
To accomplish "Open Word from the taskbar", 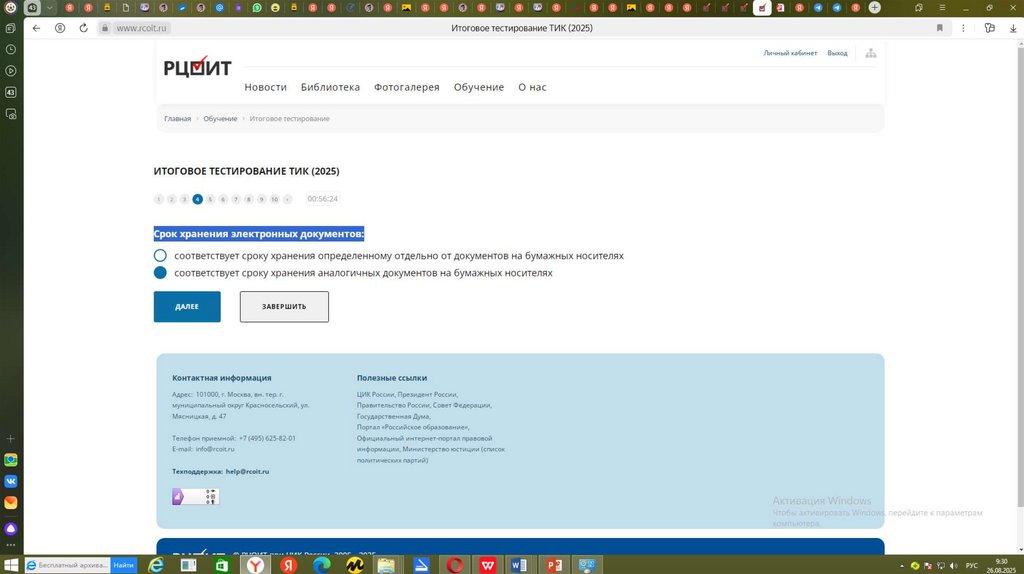I will pos(520,565).
